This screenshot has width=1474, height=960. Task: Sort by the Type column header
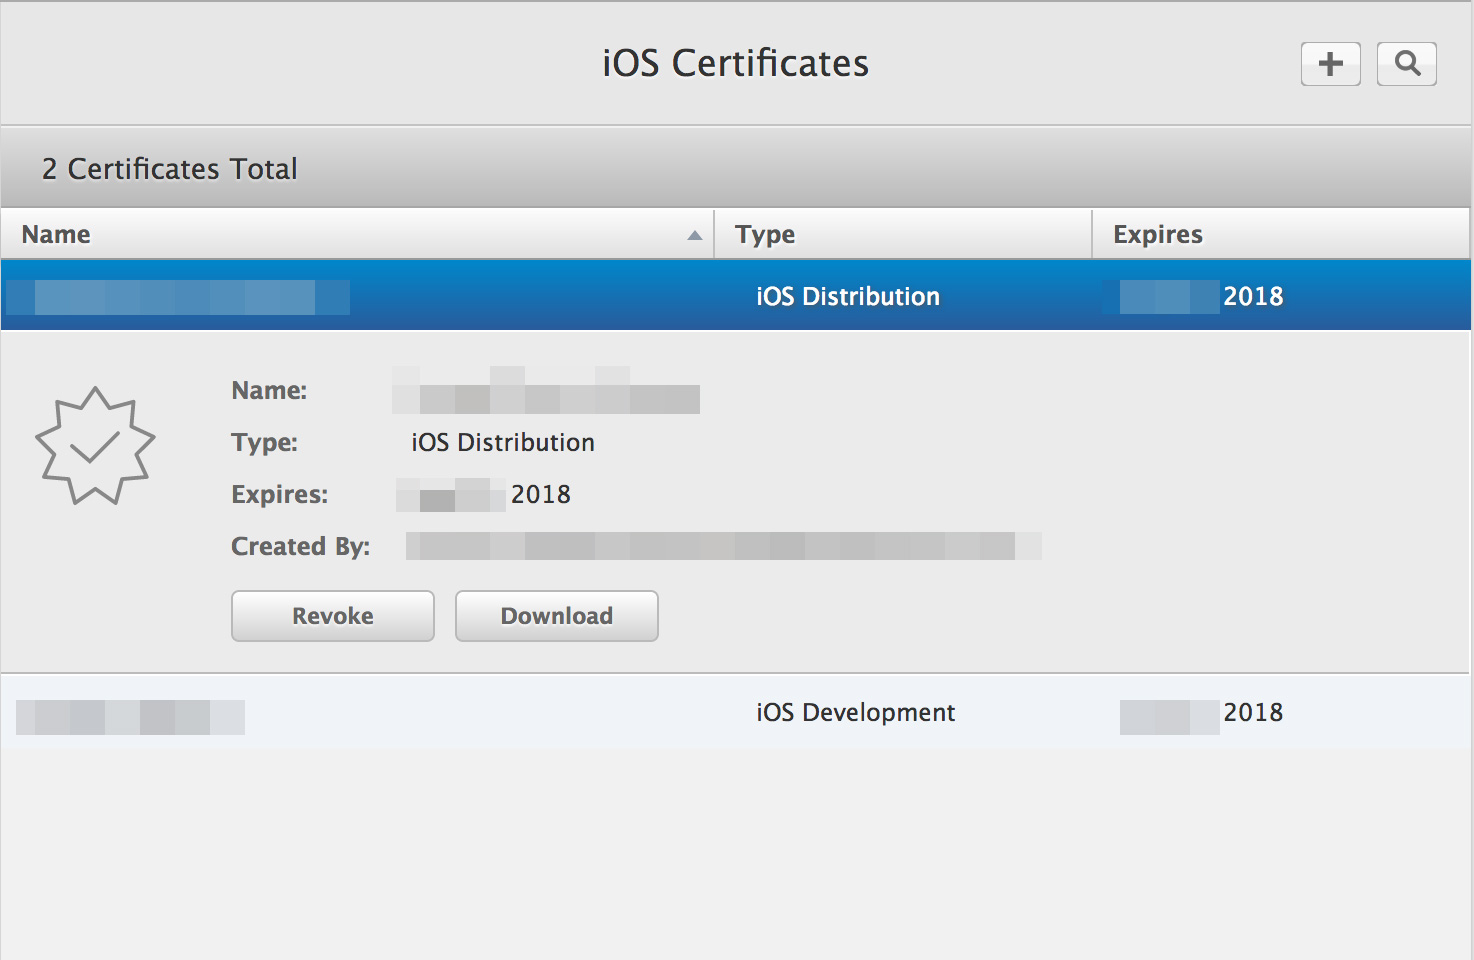(903, 234)
